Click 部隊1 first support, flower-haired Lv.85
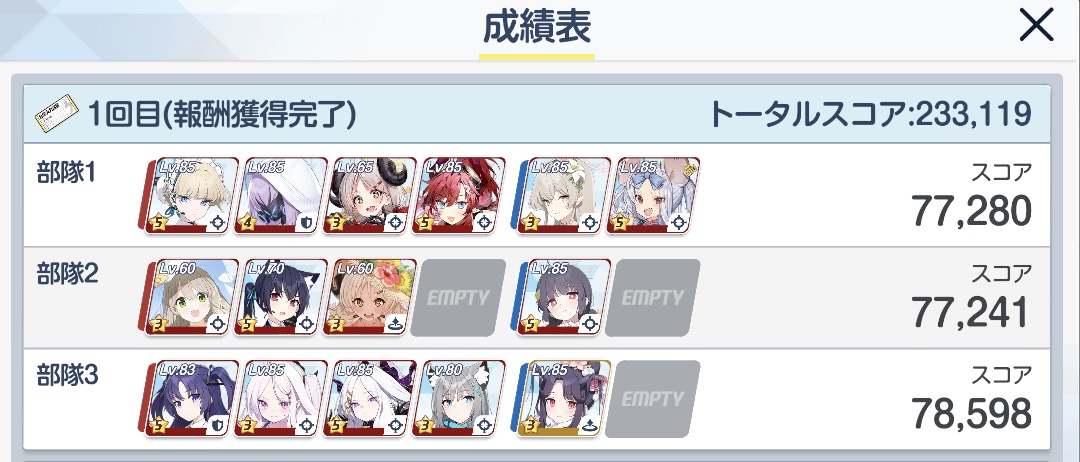This screenshot has width=1080, height=462. pos(562,196)
